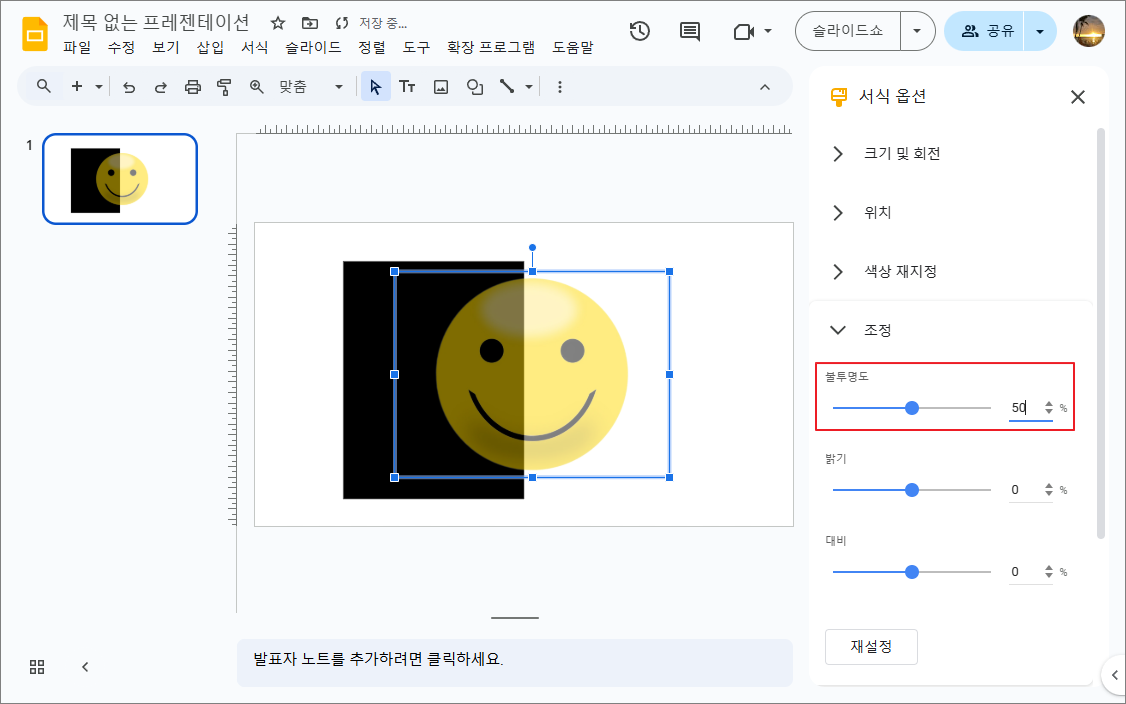Image resolution: width=1126 pixels, height=704 pixels.
Task: Open the line tool dropdown arrow
Action: point(529,87)
